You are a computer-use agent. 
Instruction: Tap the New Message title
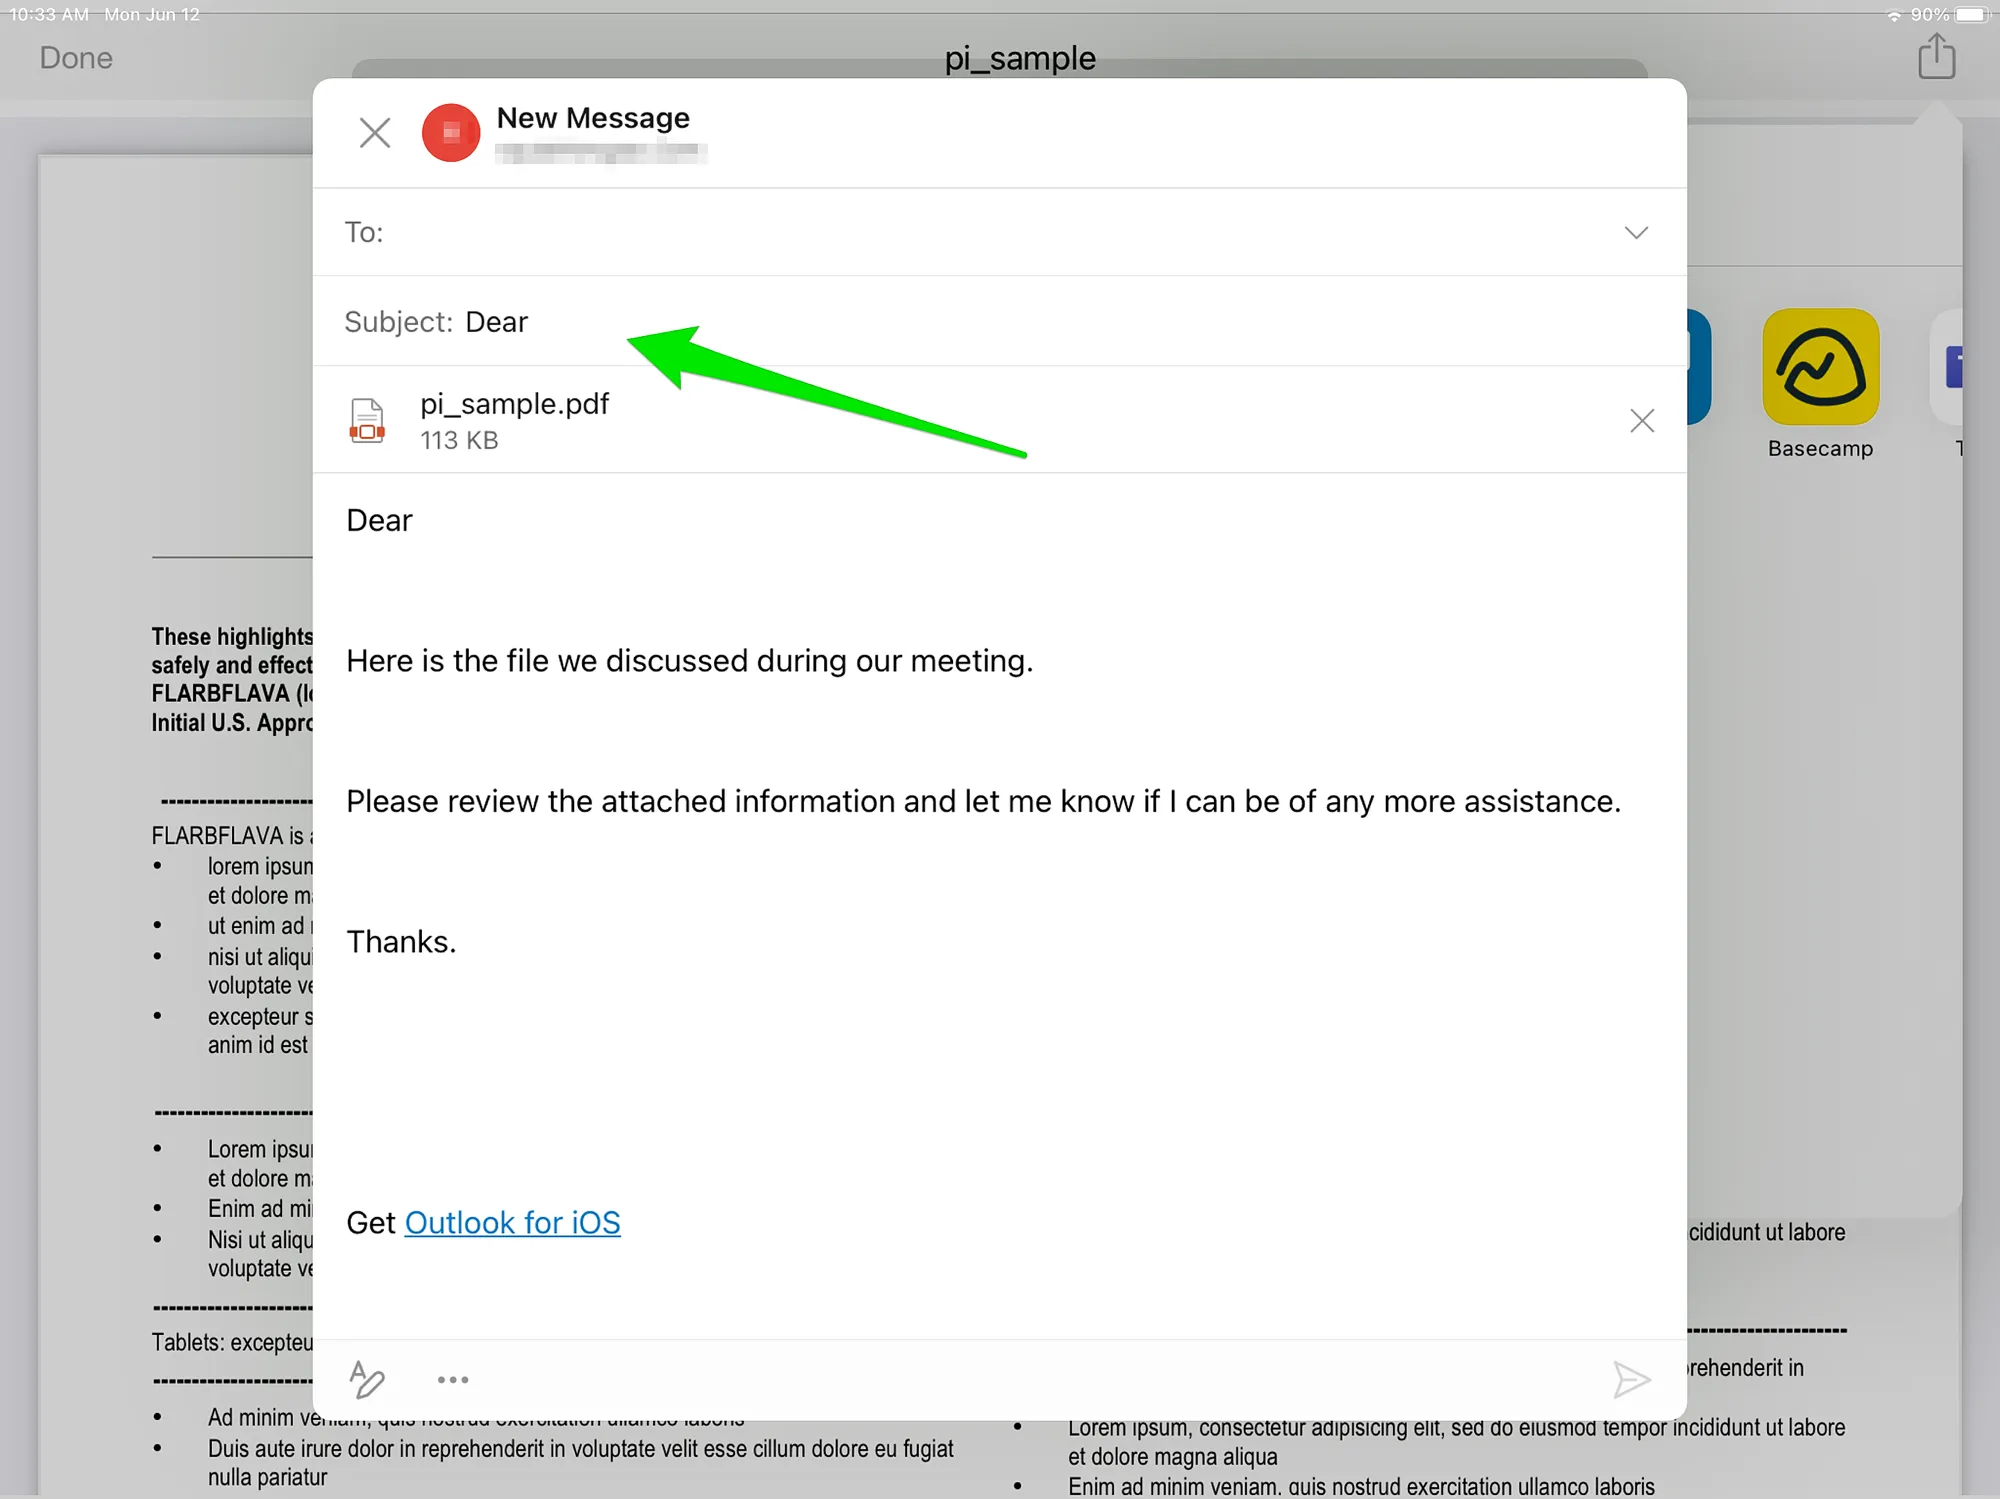593,118
